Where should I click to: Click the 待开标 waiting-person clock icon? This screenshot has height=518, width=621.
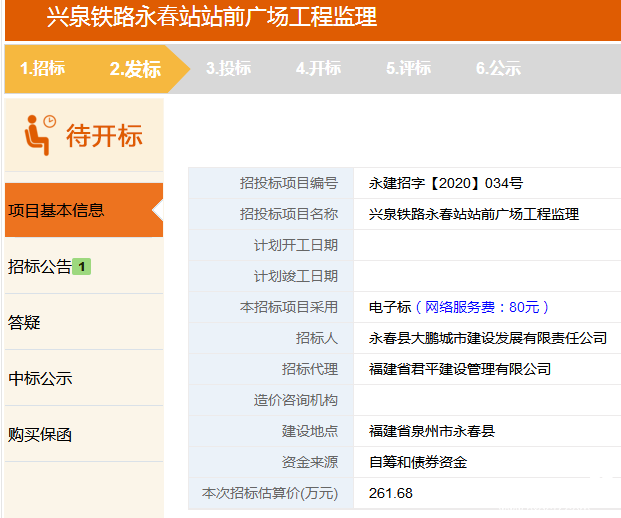point(40,135)
